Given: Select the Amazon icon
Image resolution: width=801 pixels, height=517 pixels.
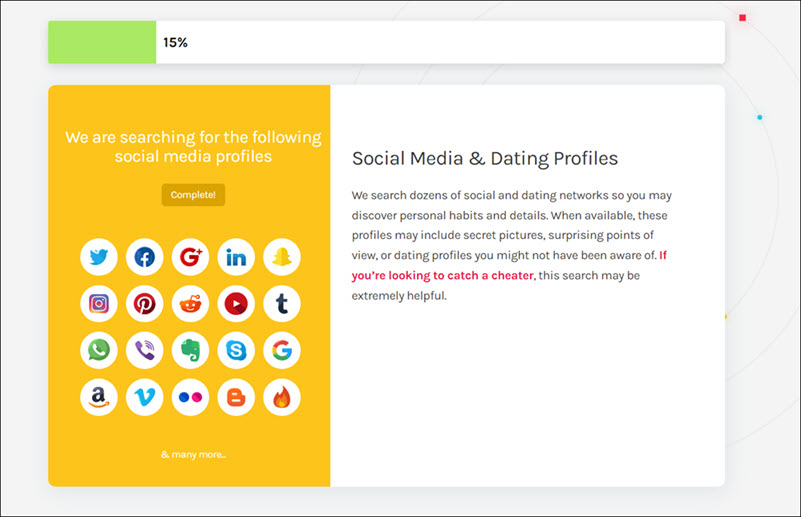Looking at the screenshot, I should coord(99,397).
